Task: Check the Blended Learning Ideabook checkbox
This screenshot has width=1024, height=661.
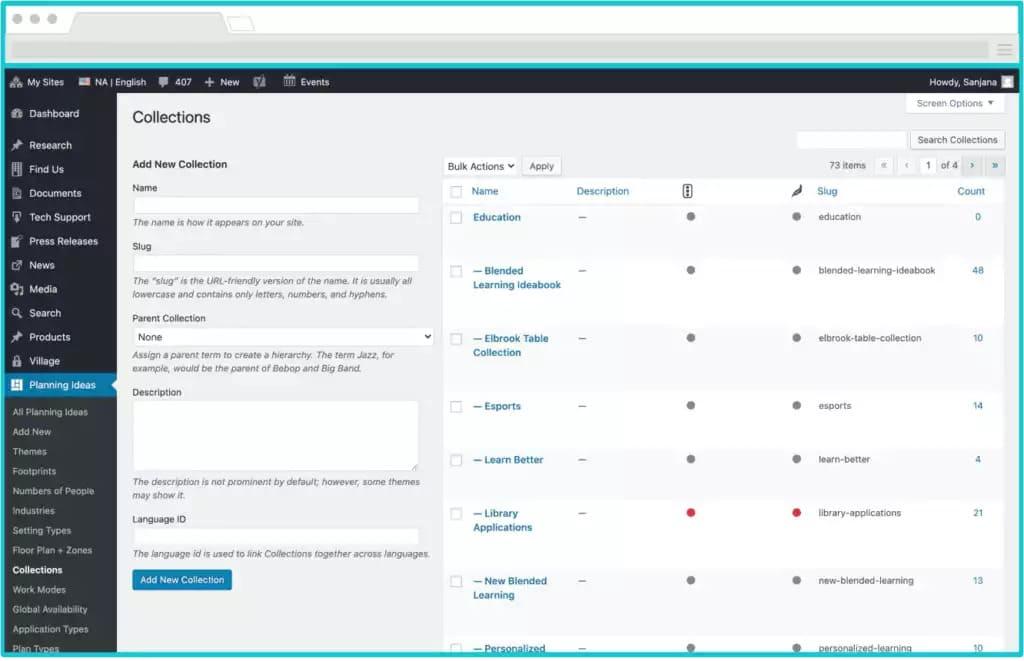Action: tap(456, 271)
